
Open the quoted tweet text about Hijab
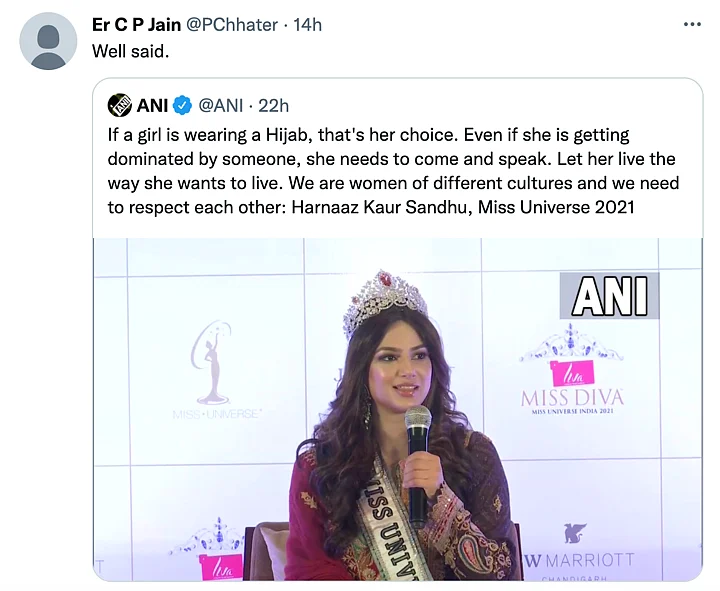click(x=395, y=171)
